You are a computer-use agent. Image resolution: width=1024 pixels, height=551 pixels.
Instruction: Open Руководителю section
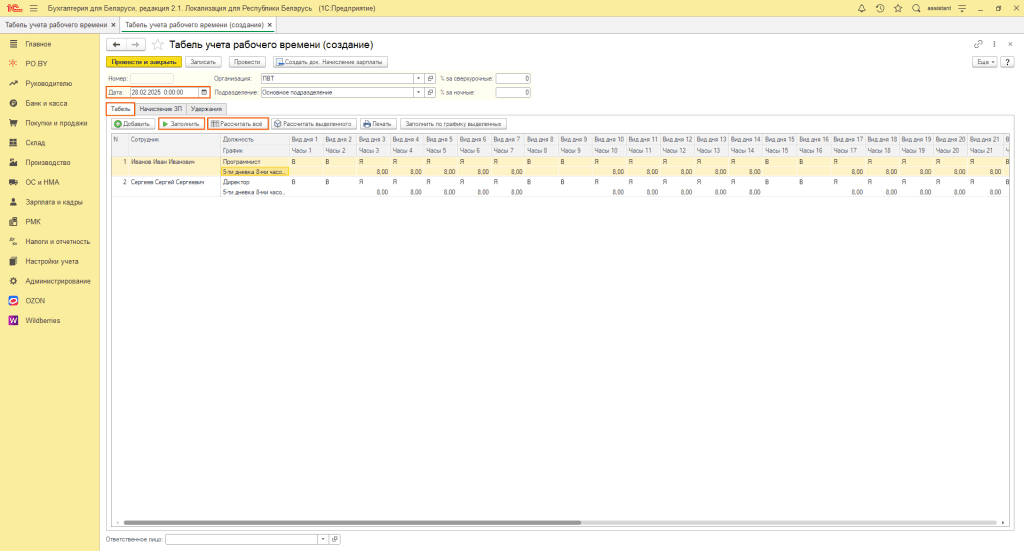pos(50,84)
